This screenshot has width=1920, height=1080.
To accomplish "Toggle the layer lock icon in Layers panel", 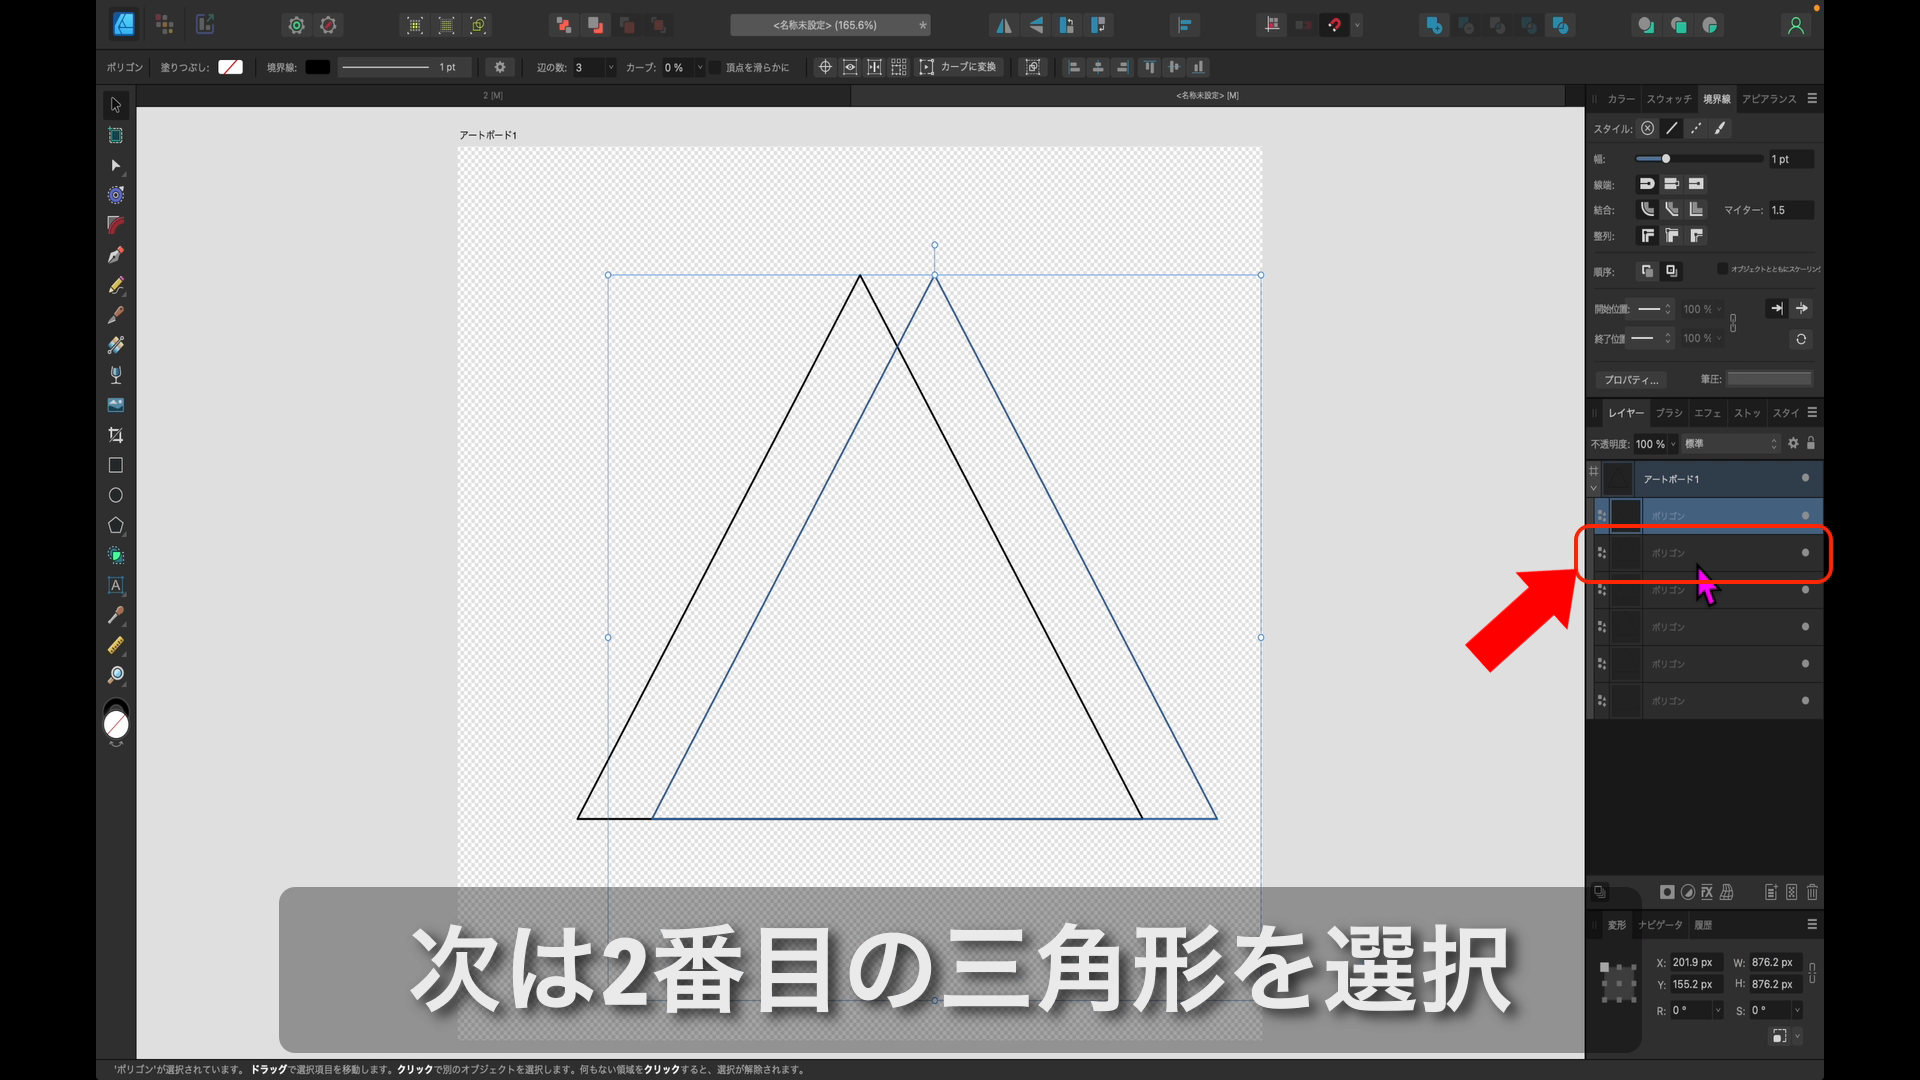I will (1811, 443).
